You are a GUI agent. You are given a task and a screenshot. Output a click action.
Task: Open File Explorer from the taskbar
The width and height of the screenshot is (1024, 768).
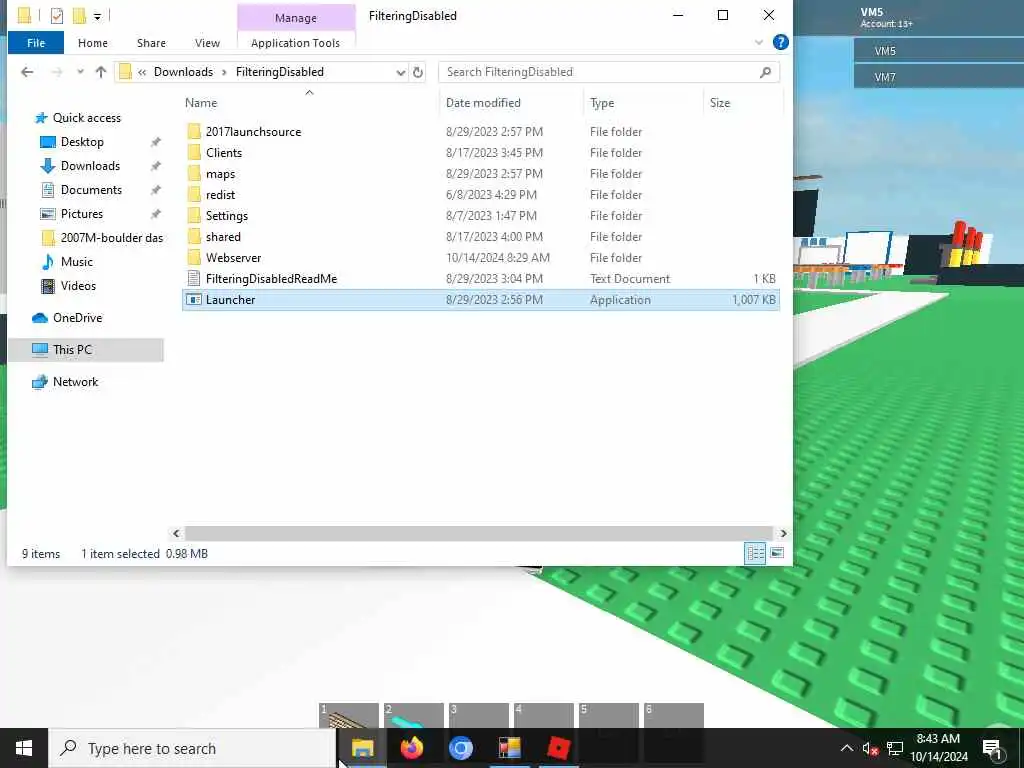coord(362,748)
